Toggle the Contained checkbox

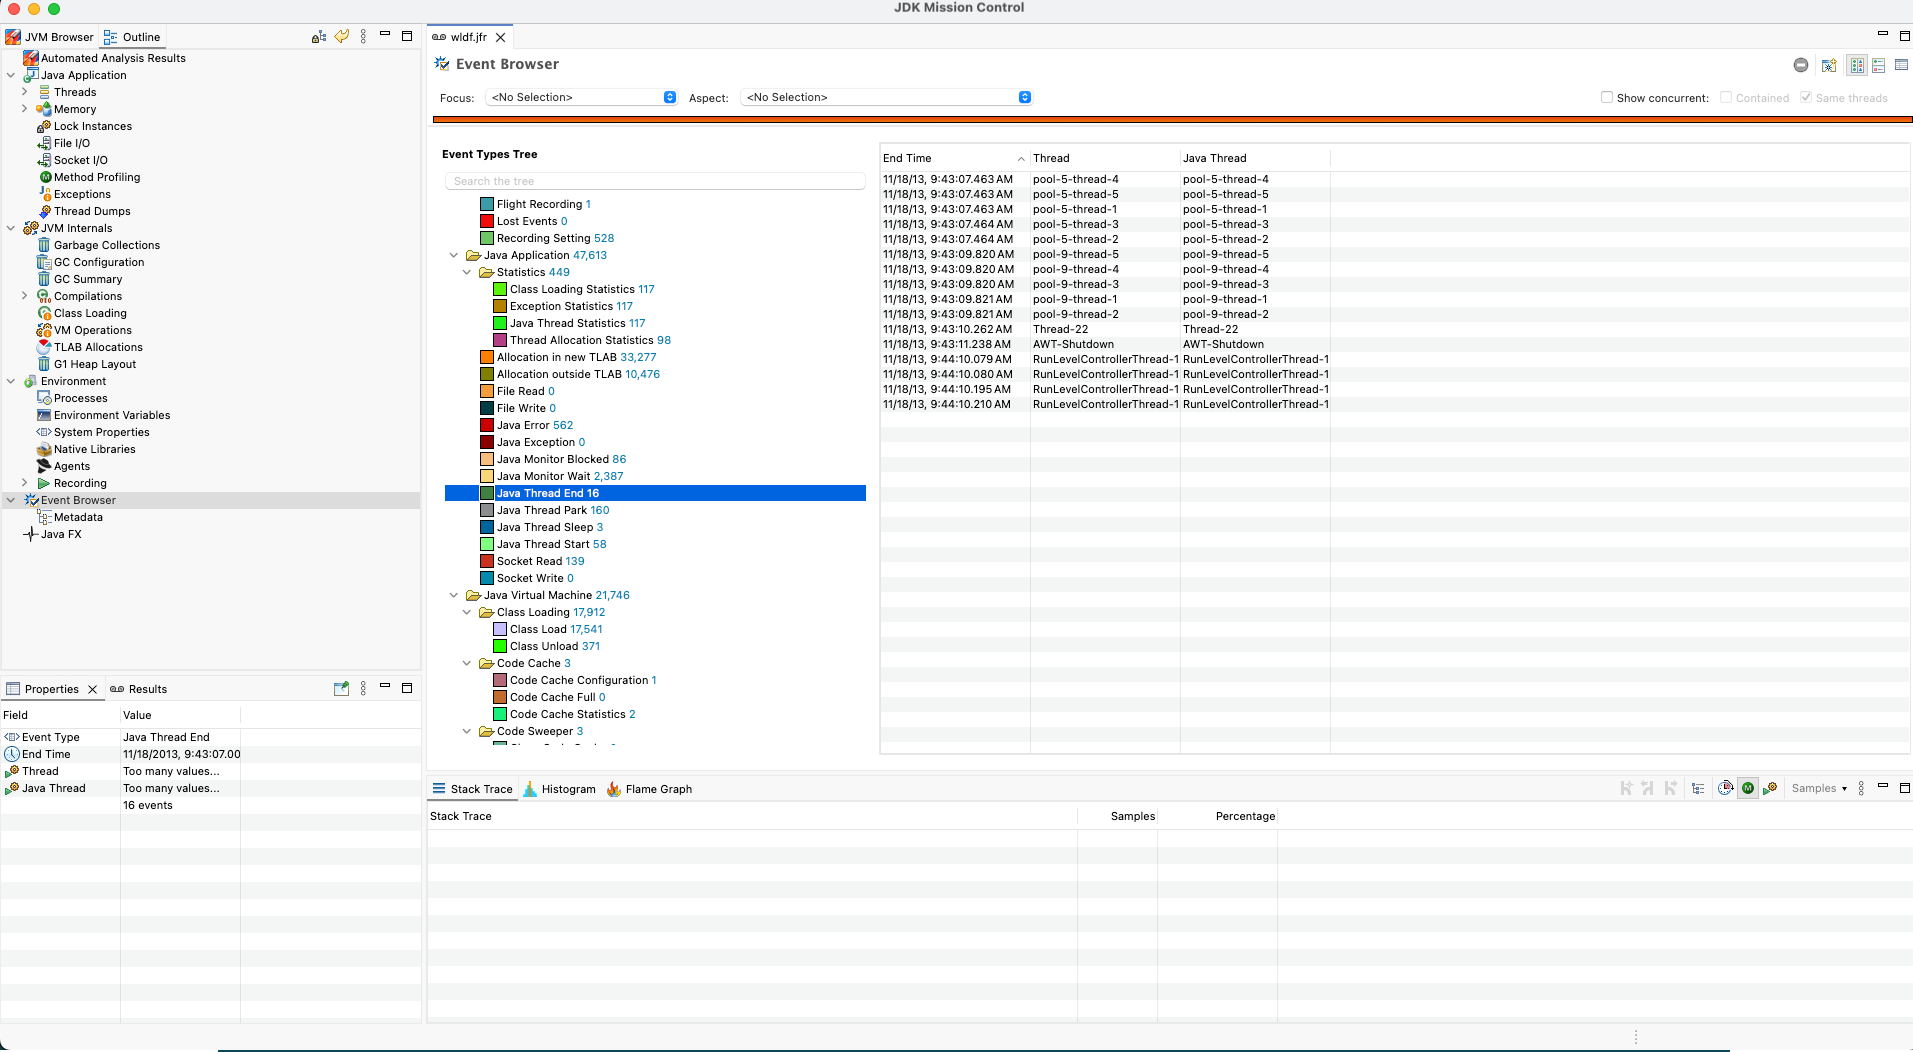[1726, 98]
